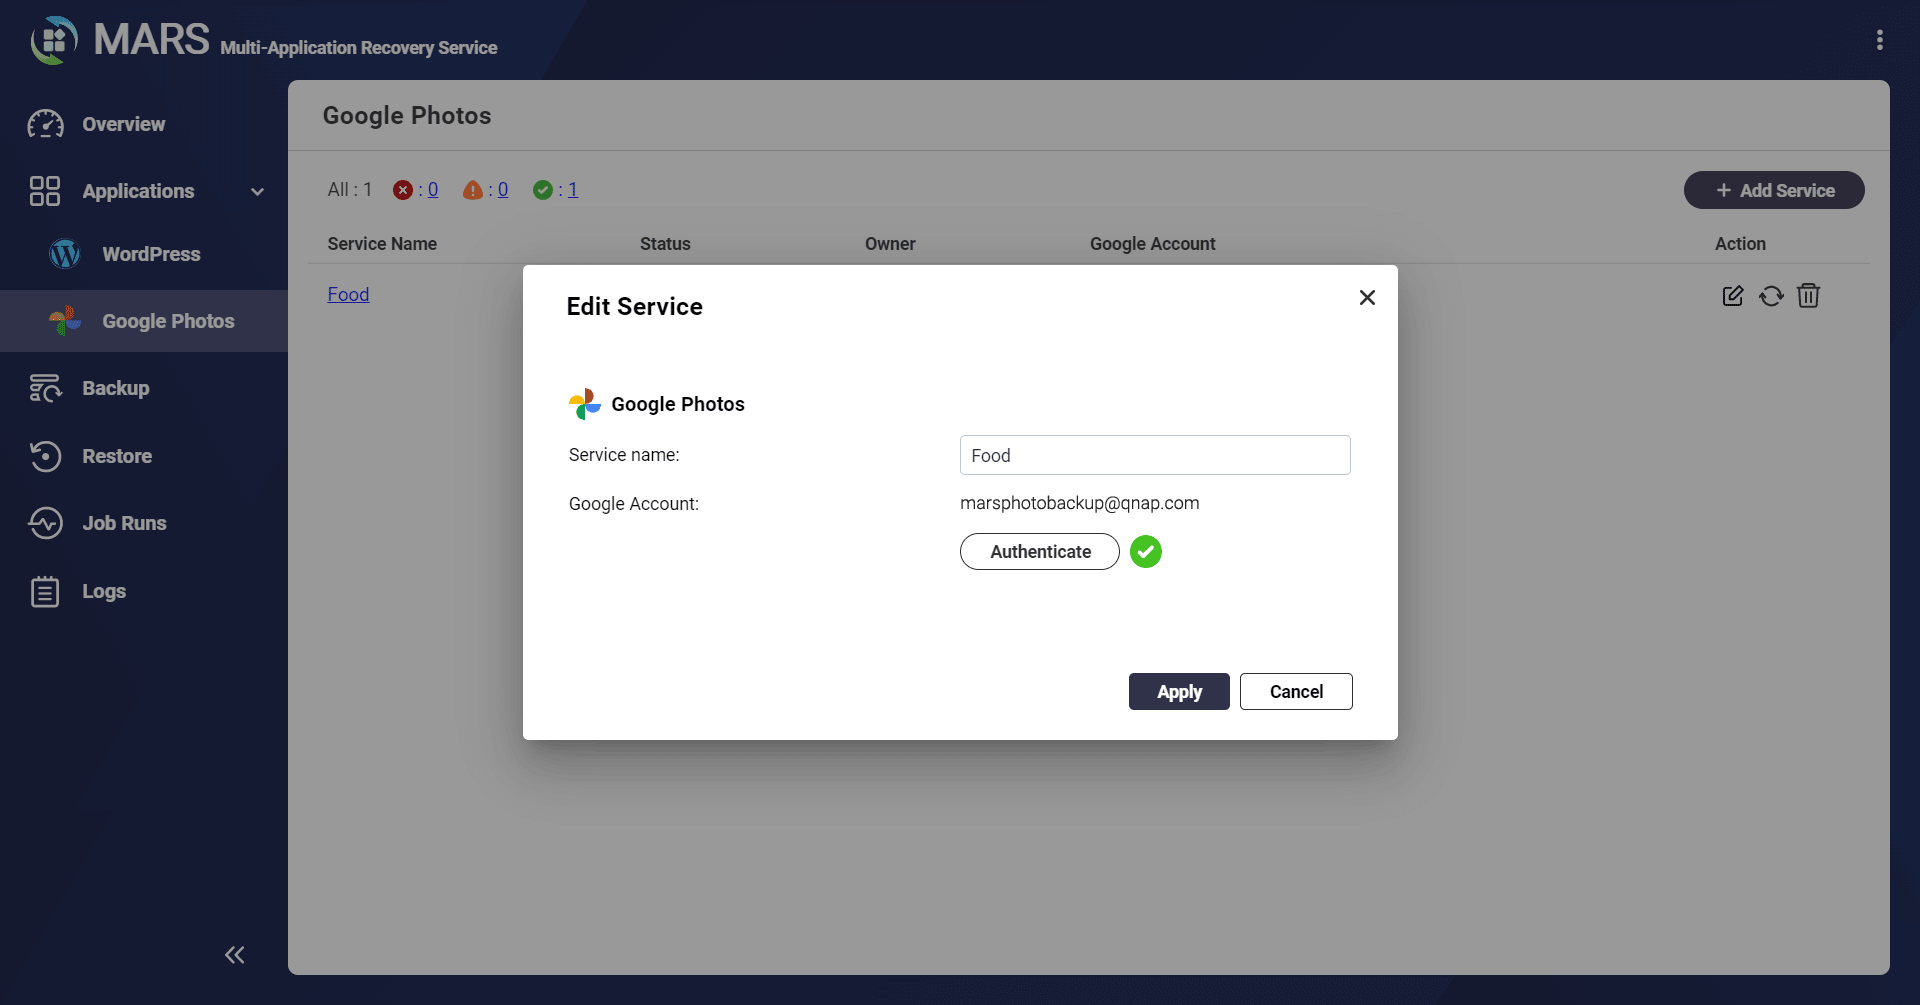Open the Food service link
The image size is (1920, 1005).
(x=348, y=294)
